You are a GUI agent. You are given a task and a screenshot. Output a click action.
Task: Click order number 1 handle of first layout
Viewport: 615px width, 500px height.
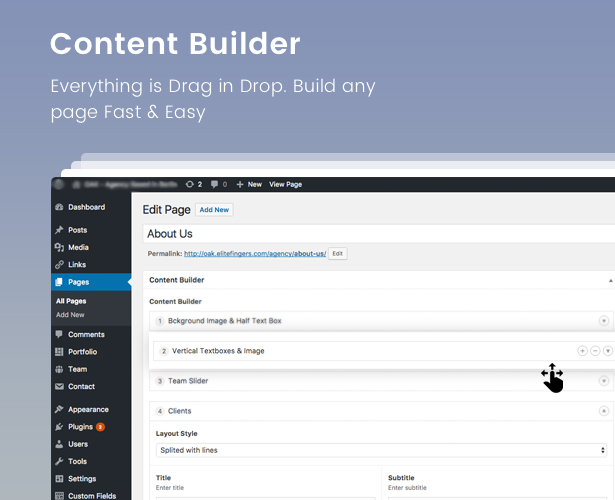coord(160,321)
